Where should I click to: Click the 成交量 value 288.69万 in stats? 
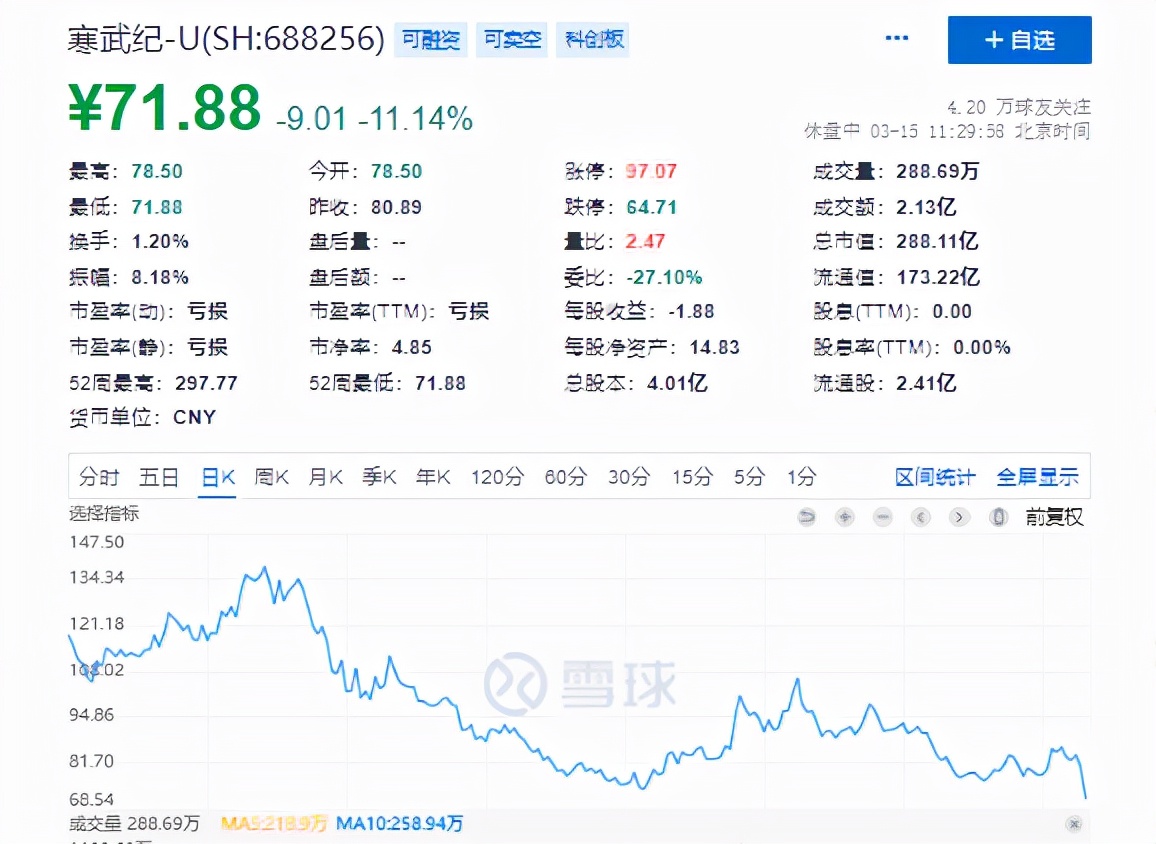pyautogui.click(x=937, y=171)
